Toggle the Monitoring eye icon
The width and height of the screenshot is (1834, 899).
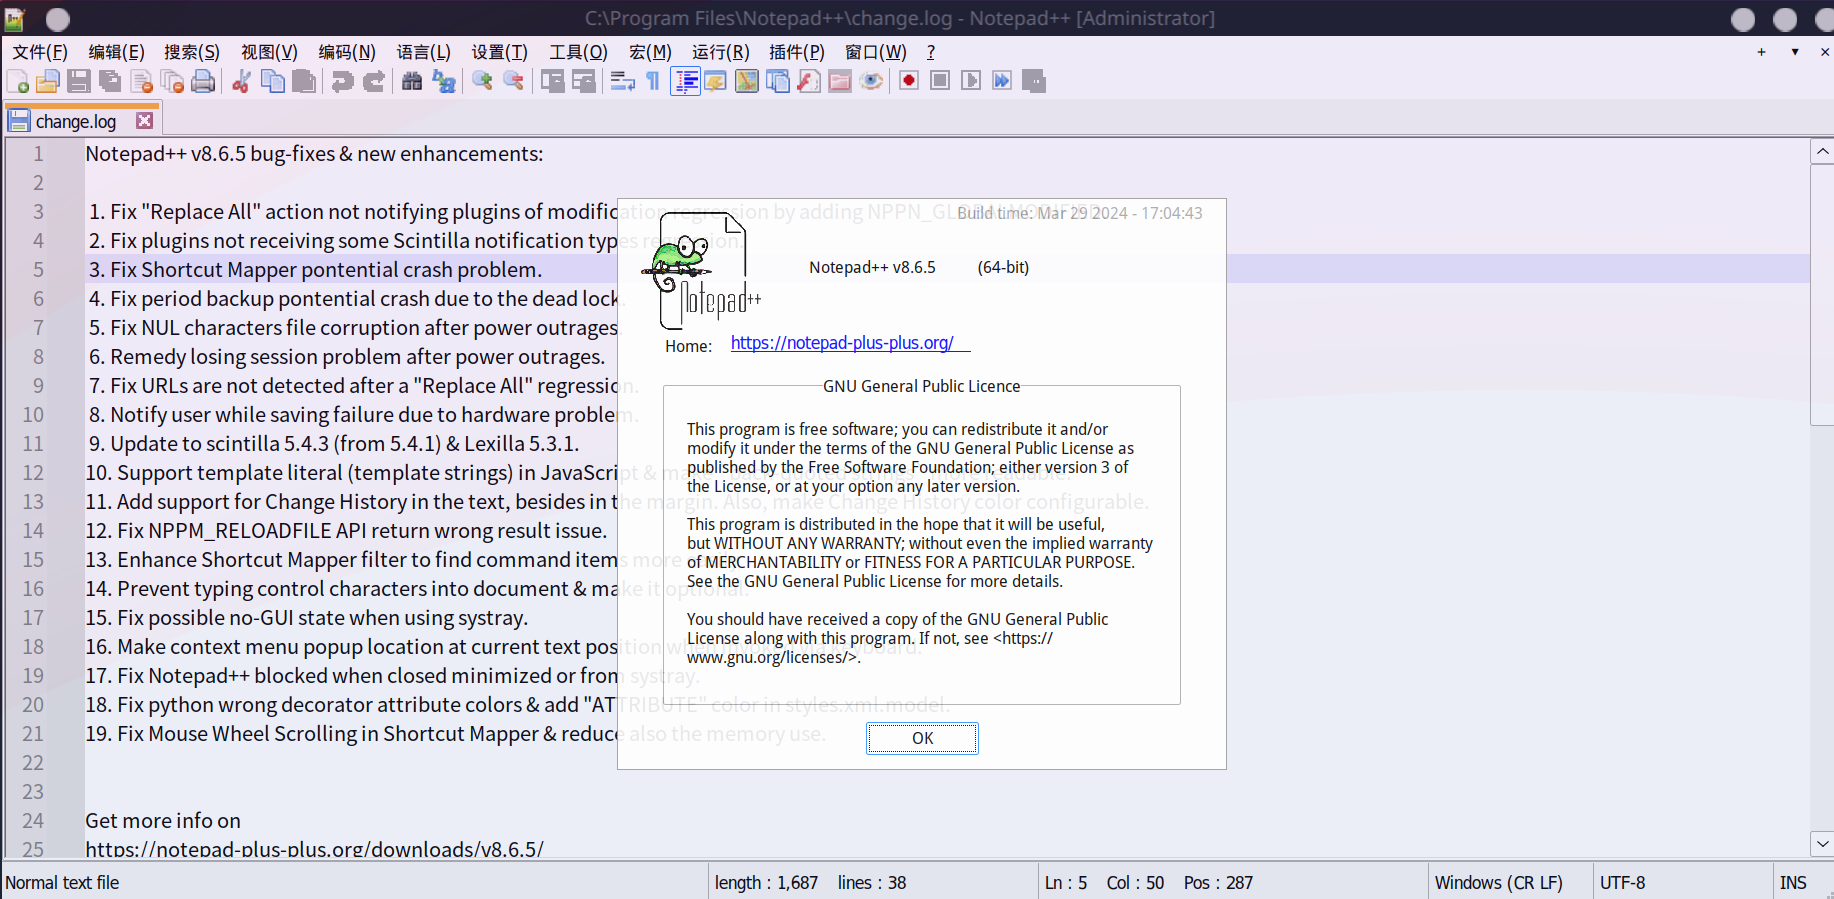pyautogui.click(x=871, y=81)
